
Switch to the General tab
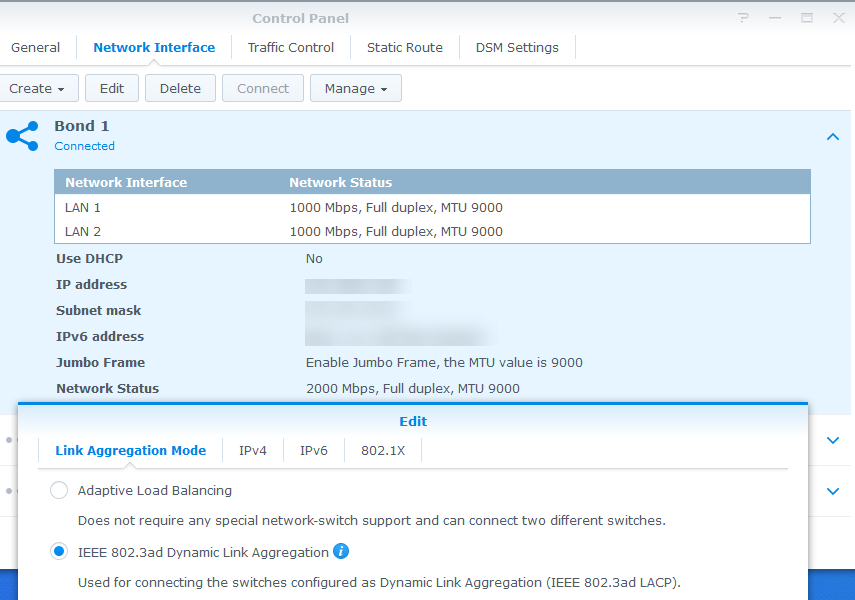click(x=36, y=47)
